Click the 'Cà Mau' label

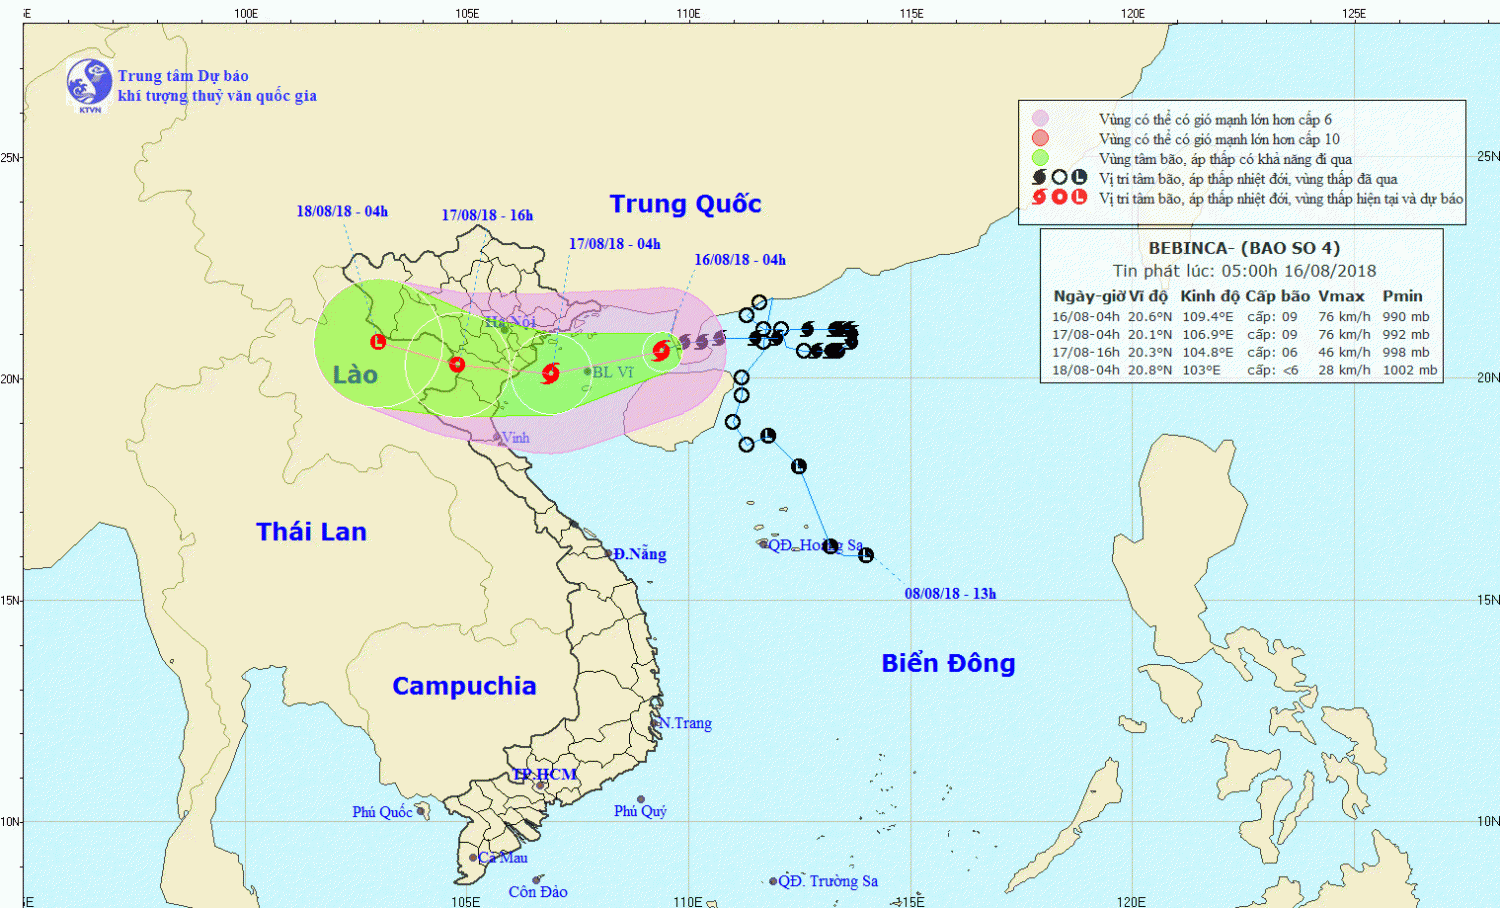point(503,857)
